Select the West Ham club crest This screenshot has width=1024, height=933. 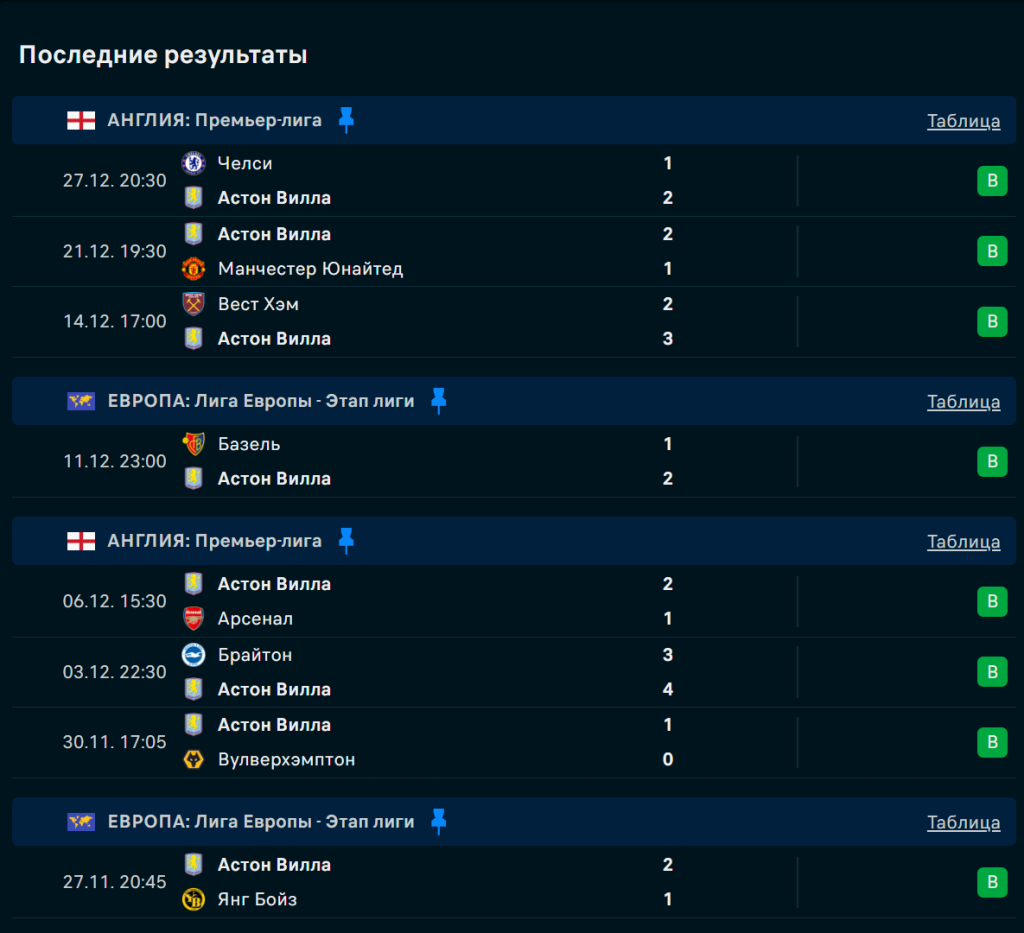[193, 304]
